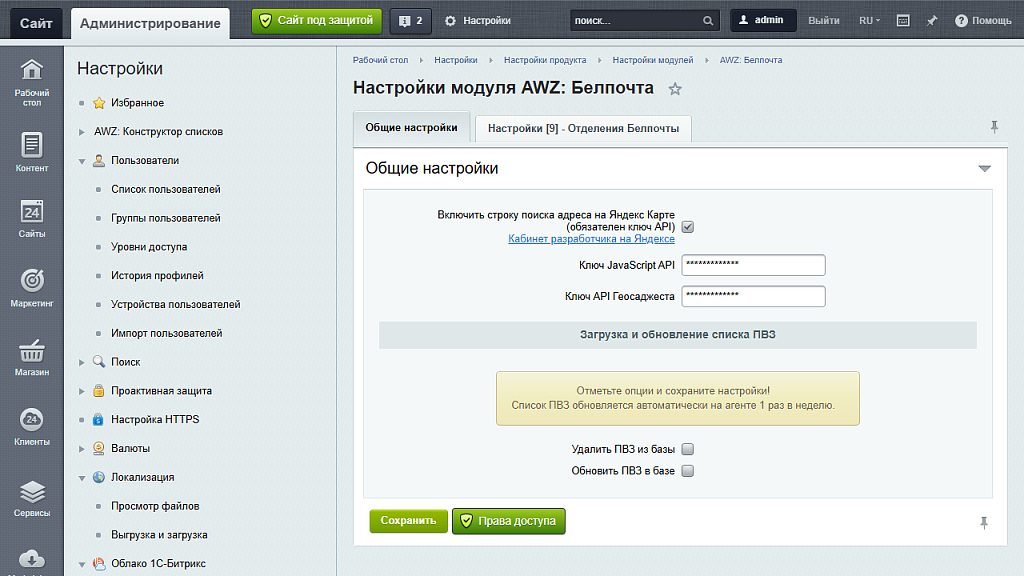The height and width of the screenshot is (576, 1024).
Task: Collapse the Общие настройки section arrow
Action: click(x=984, y=169)
